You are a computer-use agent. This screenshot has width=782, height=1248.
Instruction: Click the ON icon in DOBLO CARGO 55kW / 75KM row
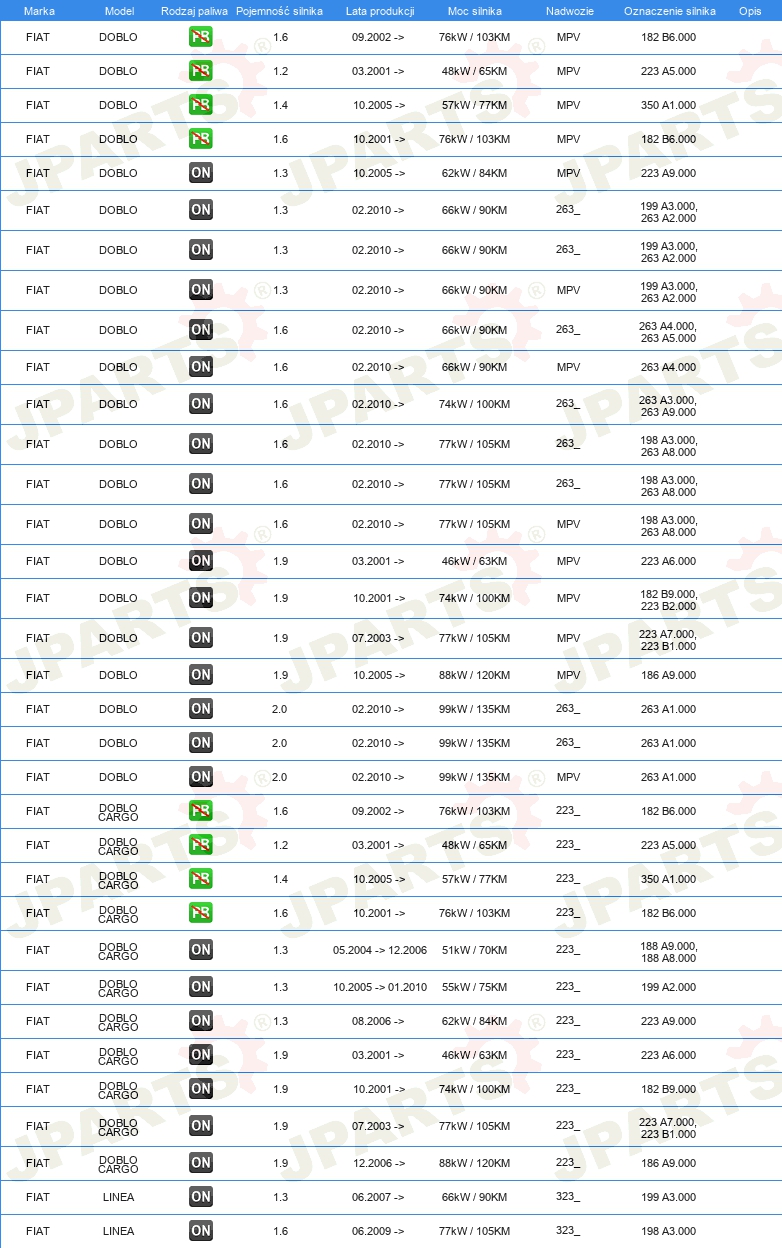(x=201, y=987)
